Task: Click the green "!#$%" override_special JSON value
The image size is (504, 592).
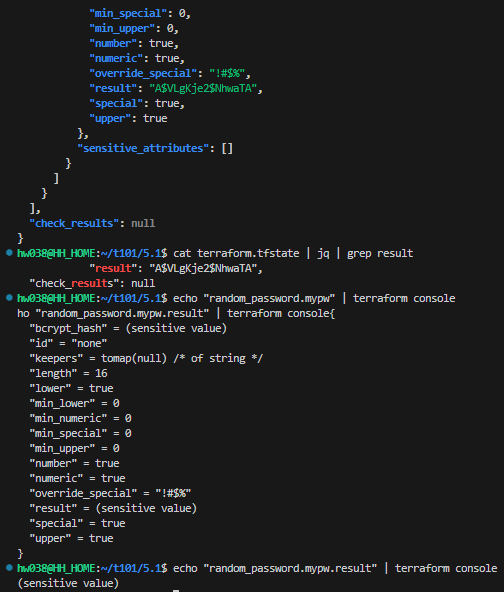Action: (x=227, y=73)
